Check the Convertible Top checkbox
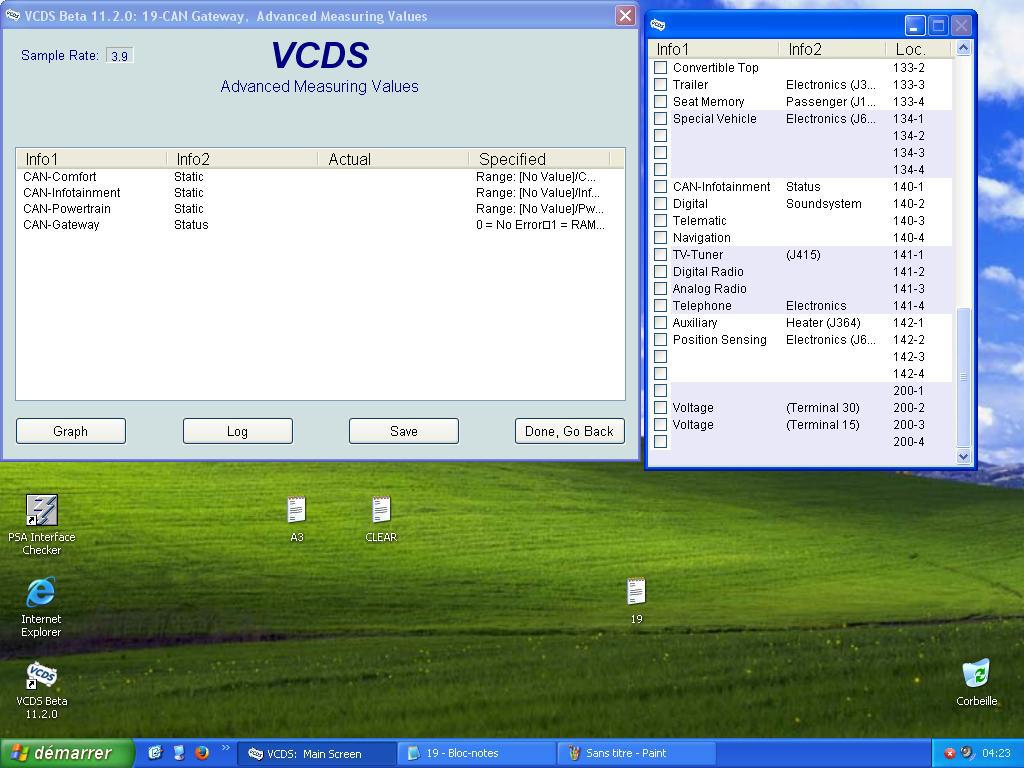The image size is (1024, 768). coord(660,67)
